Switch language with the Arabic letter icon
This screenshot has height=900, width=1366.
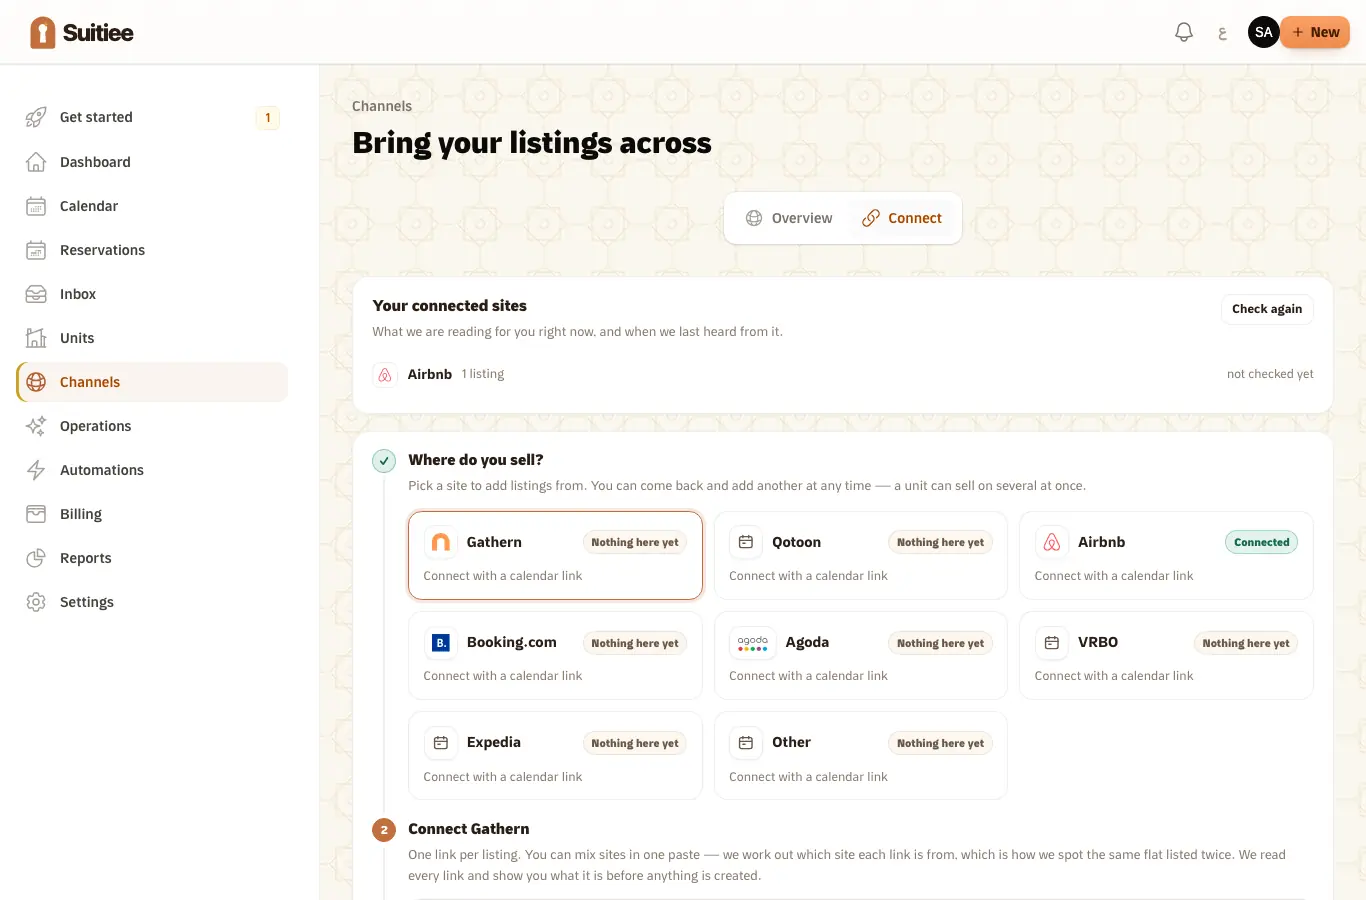(1222, 33)
